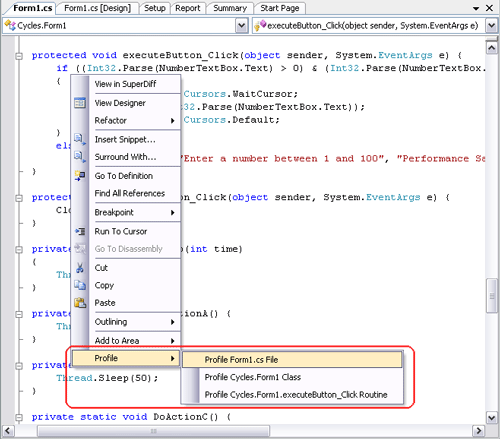The image size is (500, 439).
Task: Open the Cycles.Form1 class dropdown
Action: tap(242, 26)
